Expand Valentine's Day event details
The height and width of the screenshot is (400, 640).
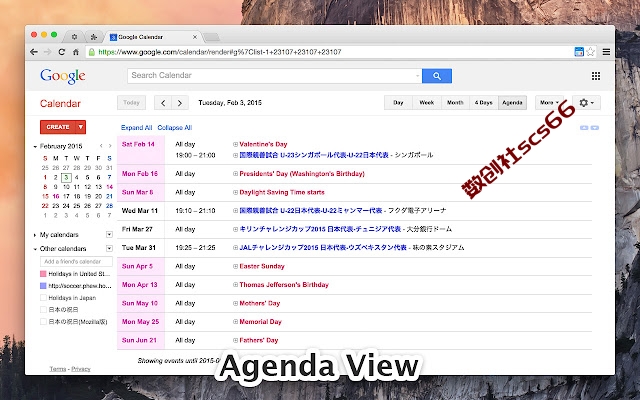click(236, 144)
